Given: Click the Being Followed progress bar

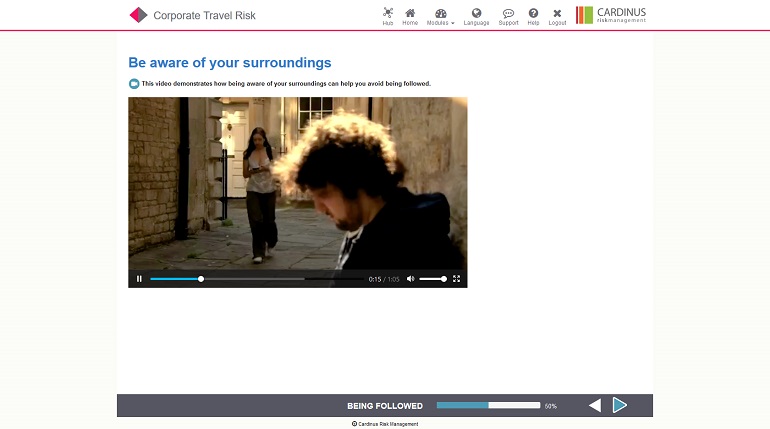Looking at the screenshot, I should tap(488, 405).
